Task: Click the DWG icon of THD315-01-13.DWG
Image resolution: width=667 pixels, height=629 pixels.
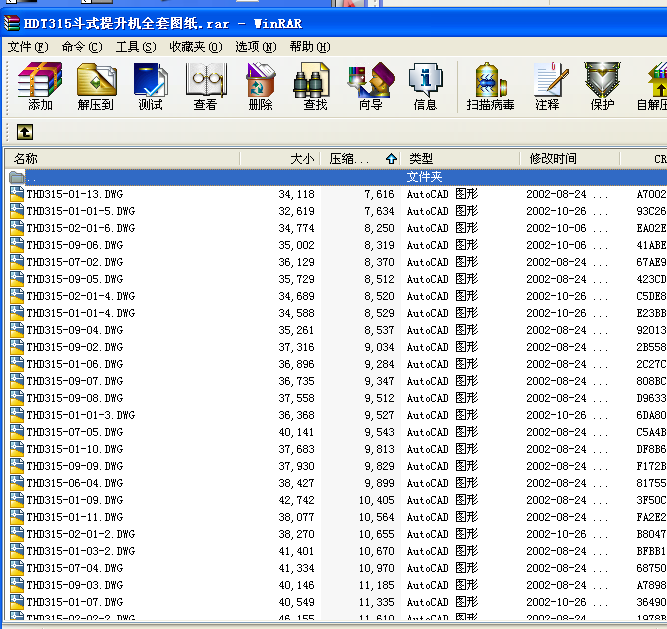Action: coord(17,194)
